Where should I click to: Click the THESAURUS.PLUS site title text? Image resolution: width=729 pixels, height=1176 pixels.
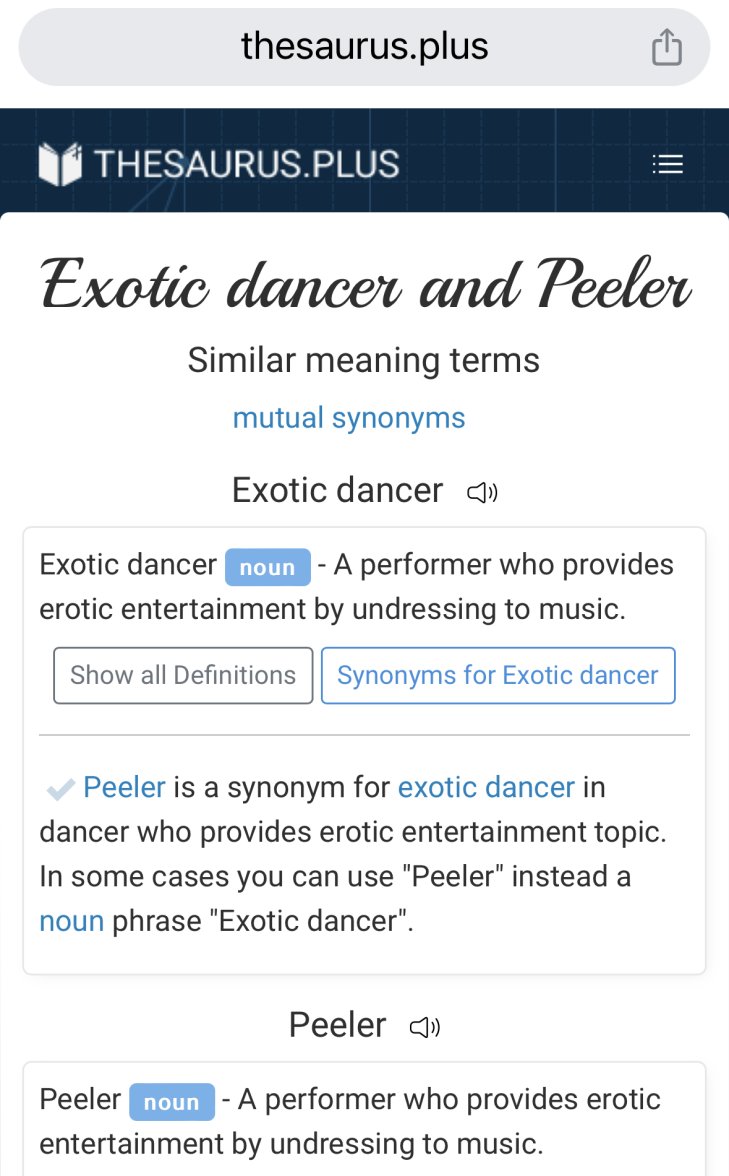point(247,164)
